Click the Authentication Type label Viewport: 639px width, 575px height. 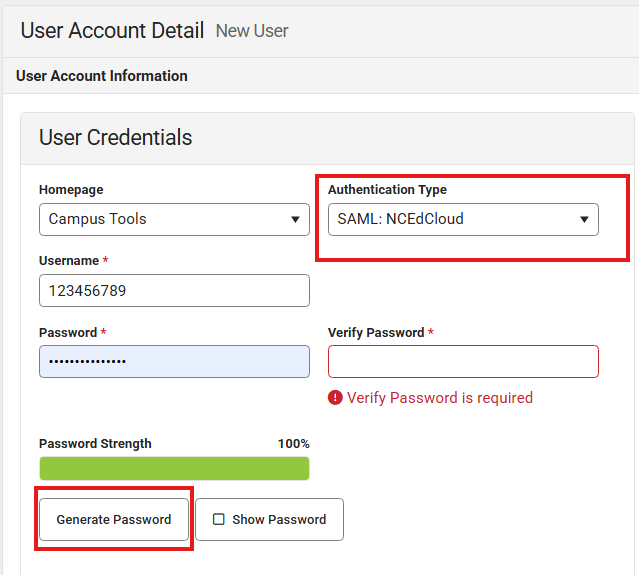pyautogui.click(x=387, y=190)
